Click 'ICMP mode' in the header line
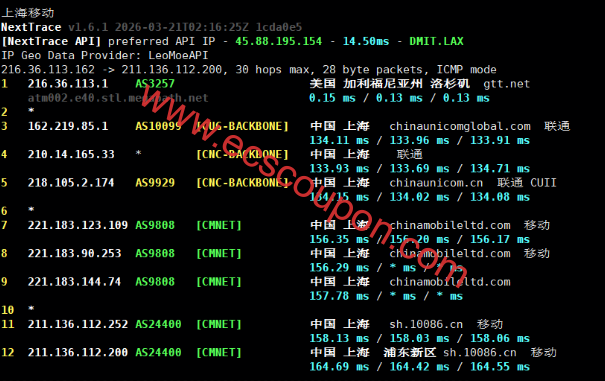The image size is (605, 381). [x=466, y=69]
